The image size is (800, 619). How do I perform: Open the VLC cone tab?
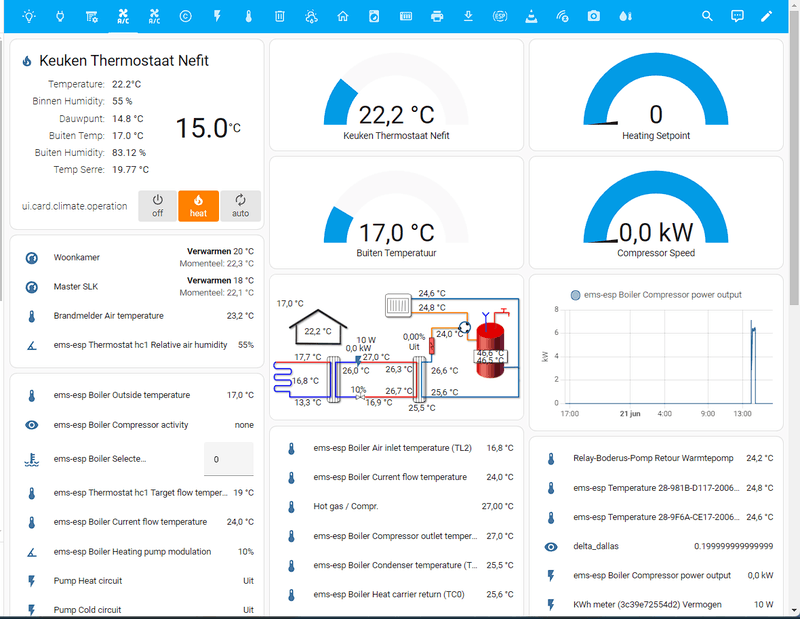point(531,16)
